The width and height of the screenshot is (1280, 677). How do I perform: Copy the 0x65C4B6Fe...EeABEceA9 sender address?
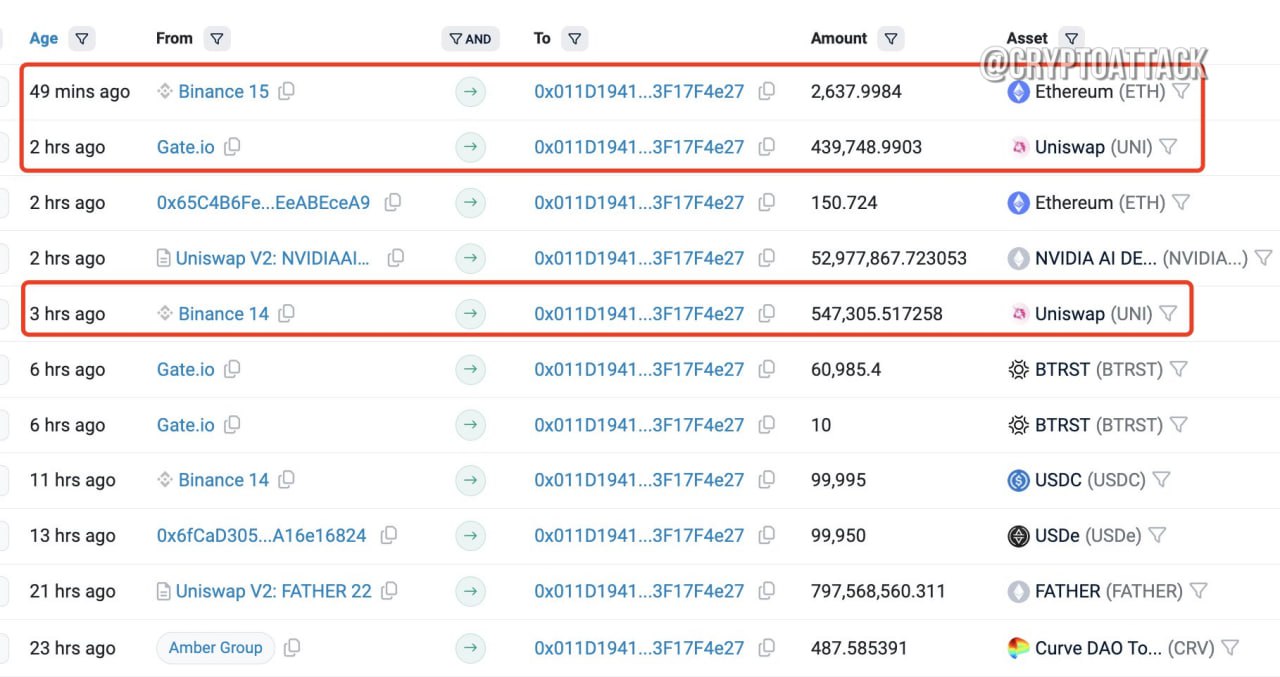(392, 202)
